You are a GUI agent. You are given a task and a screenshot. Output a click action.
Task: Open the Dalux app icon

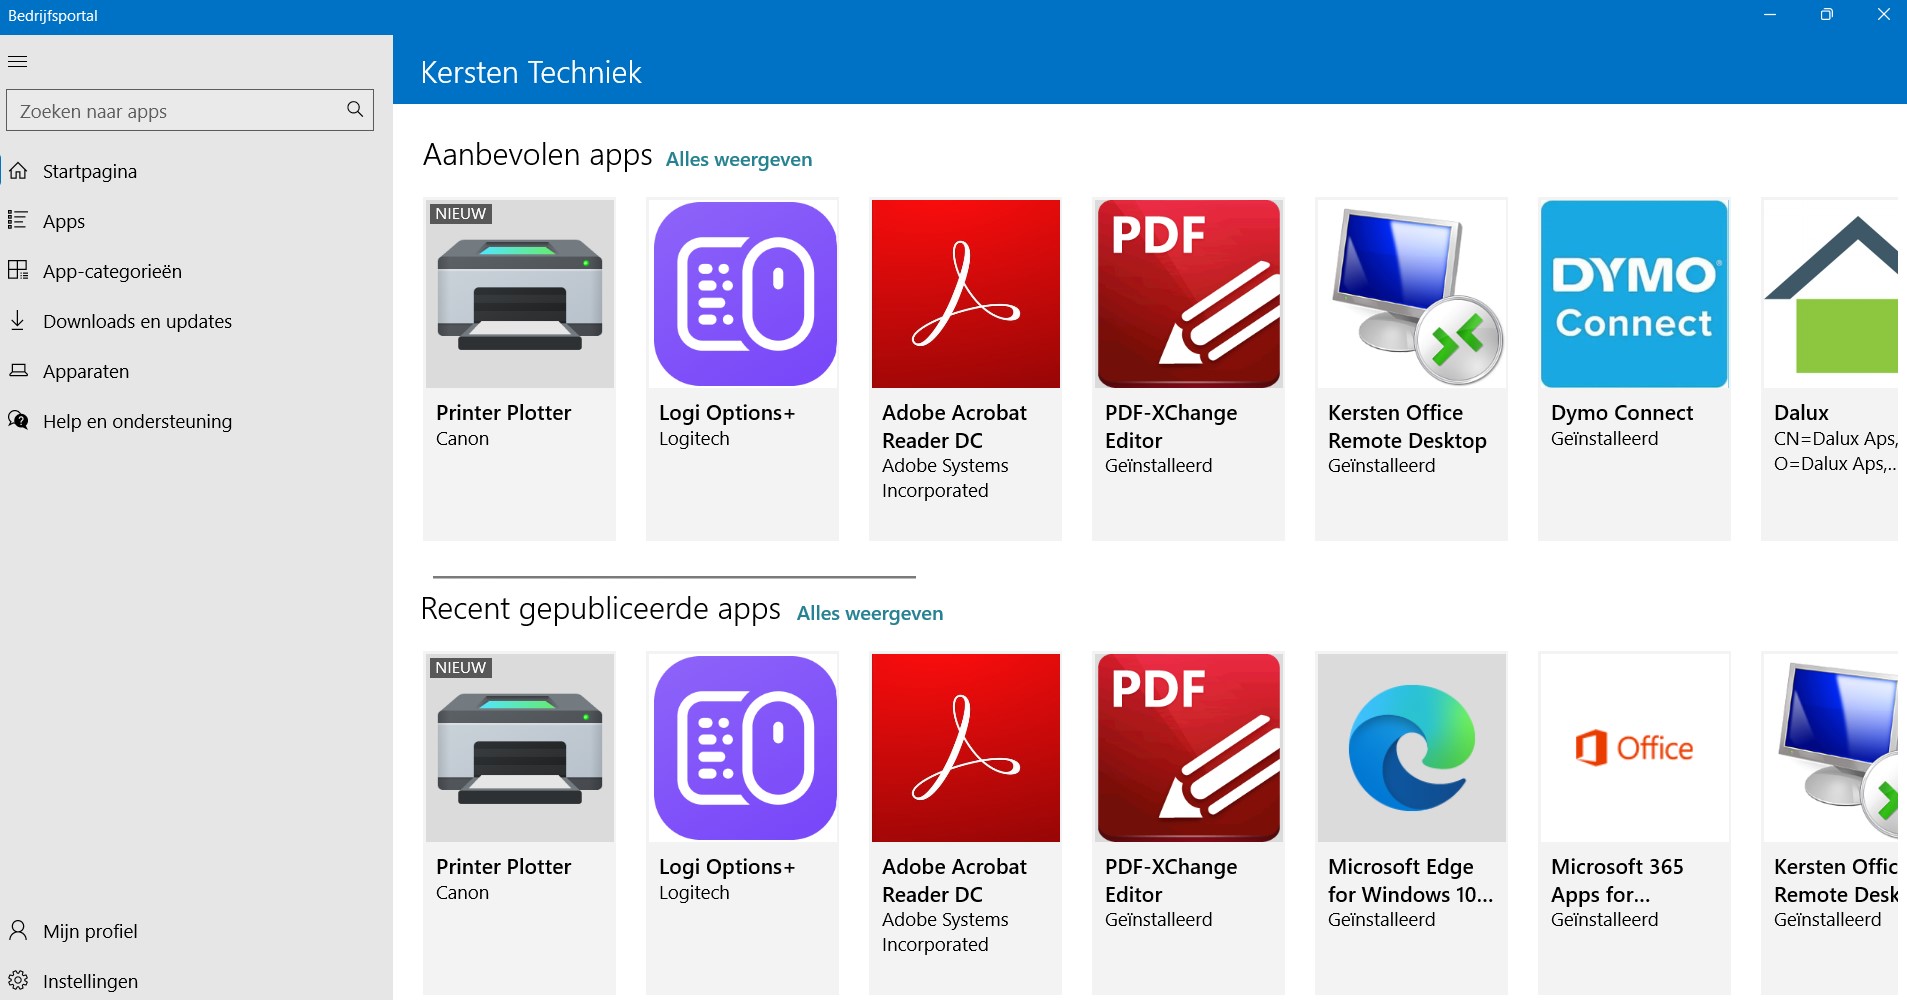(1831, 294)
